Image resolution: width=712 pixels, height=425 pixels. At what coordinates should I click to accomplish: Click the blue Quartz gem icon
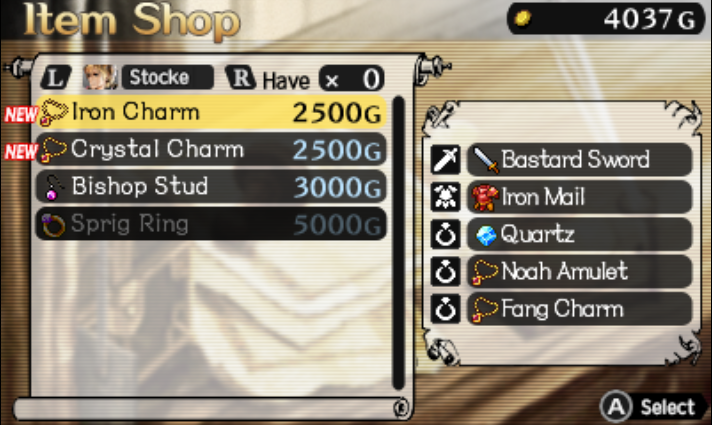click(x=486, y=235)
